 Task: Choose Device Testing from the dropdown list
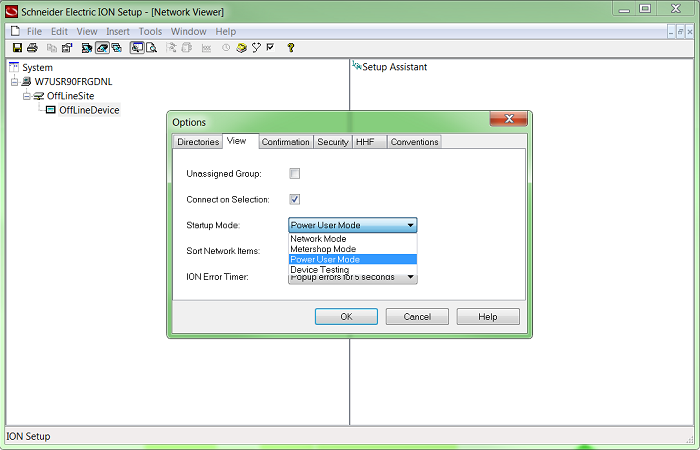(353, 269)
